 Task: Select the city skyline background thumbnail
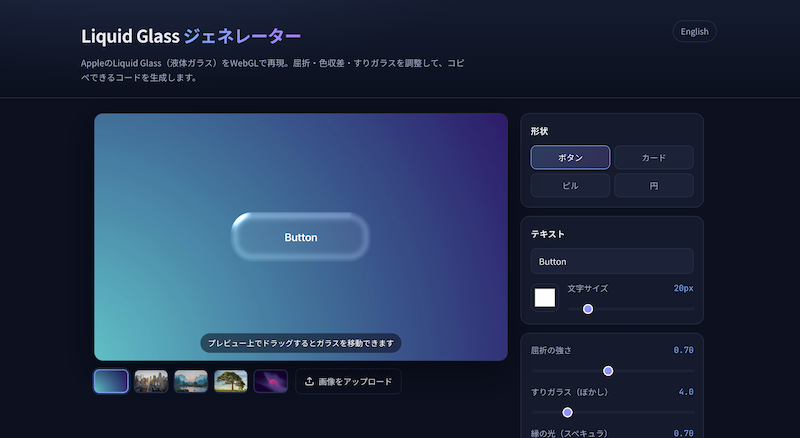tap(151, 381)
